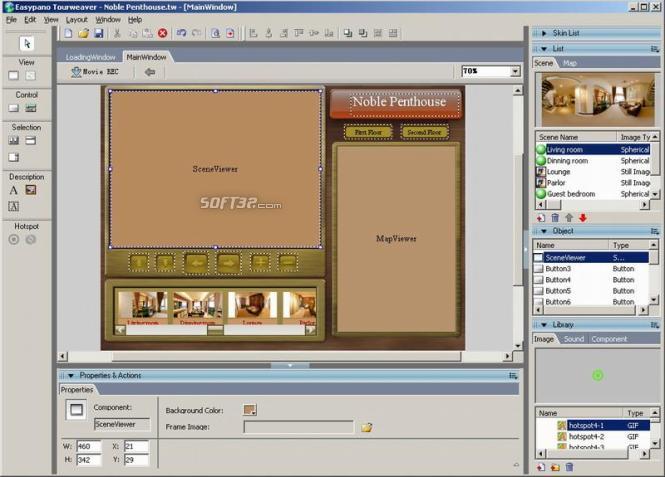Click the panorama preview thumbnail

click(597, 99)
